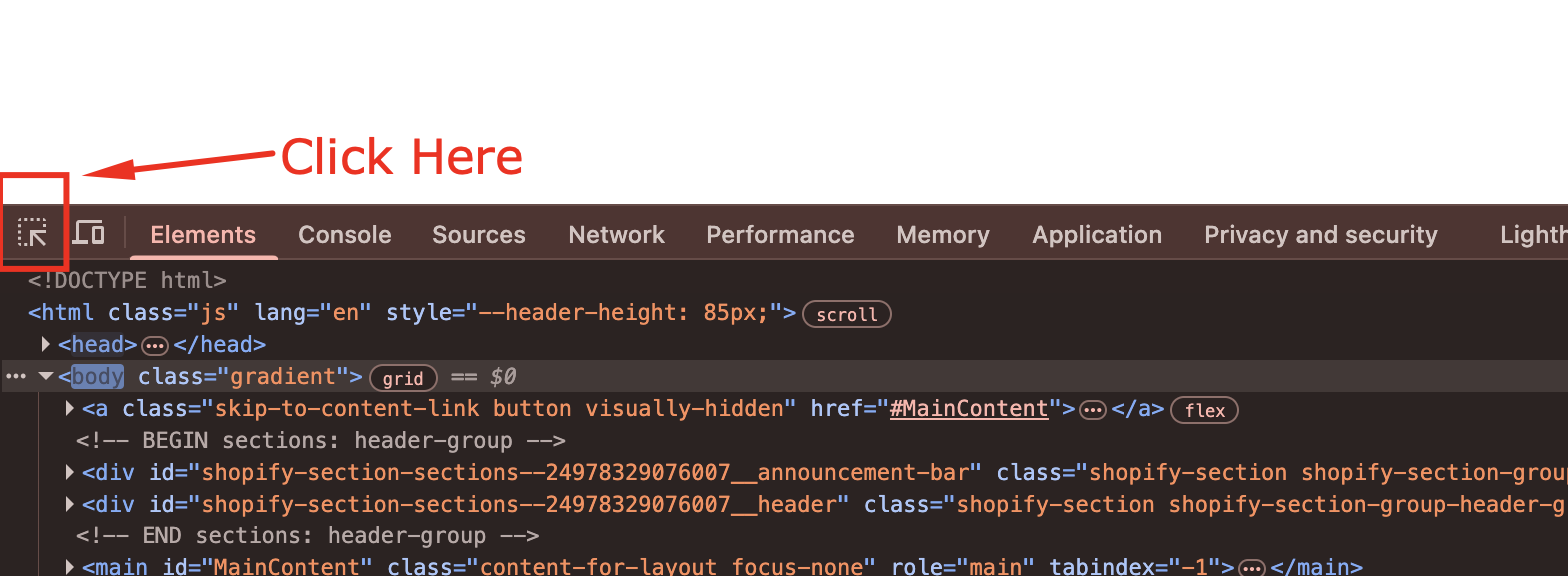1568x576 pixels.
Task: Toggle the flex badge on the anchor element
Action: tap(1204, 410)
